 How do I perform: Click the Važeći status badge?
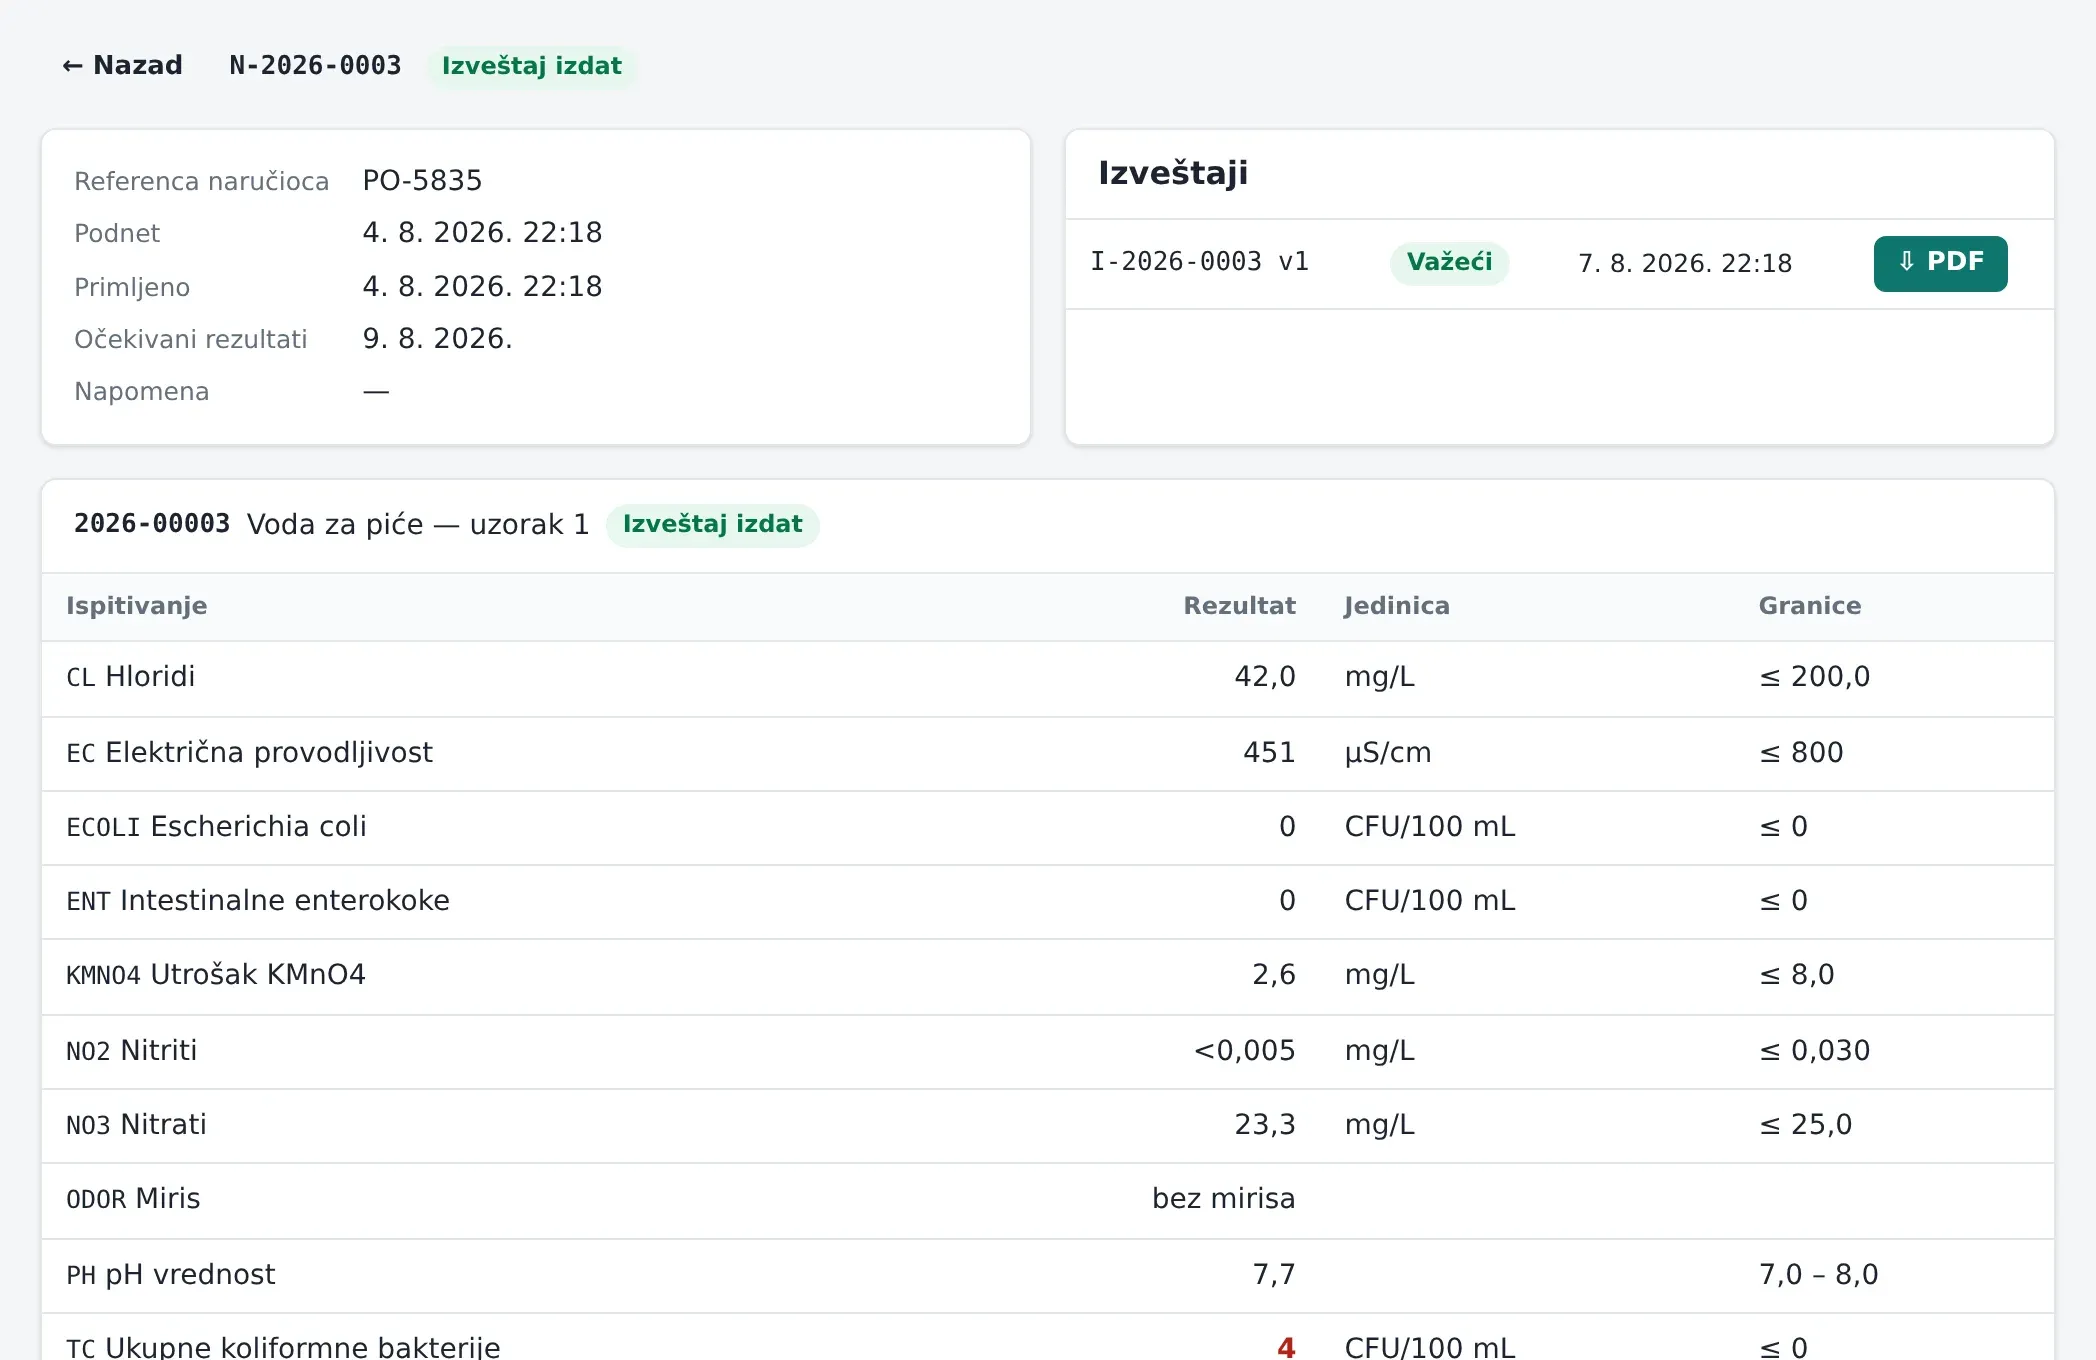point(1449,262)
